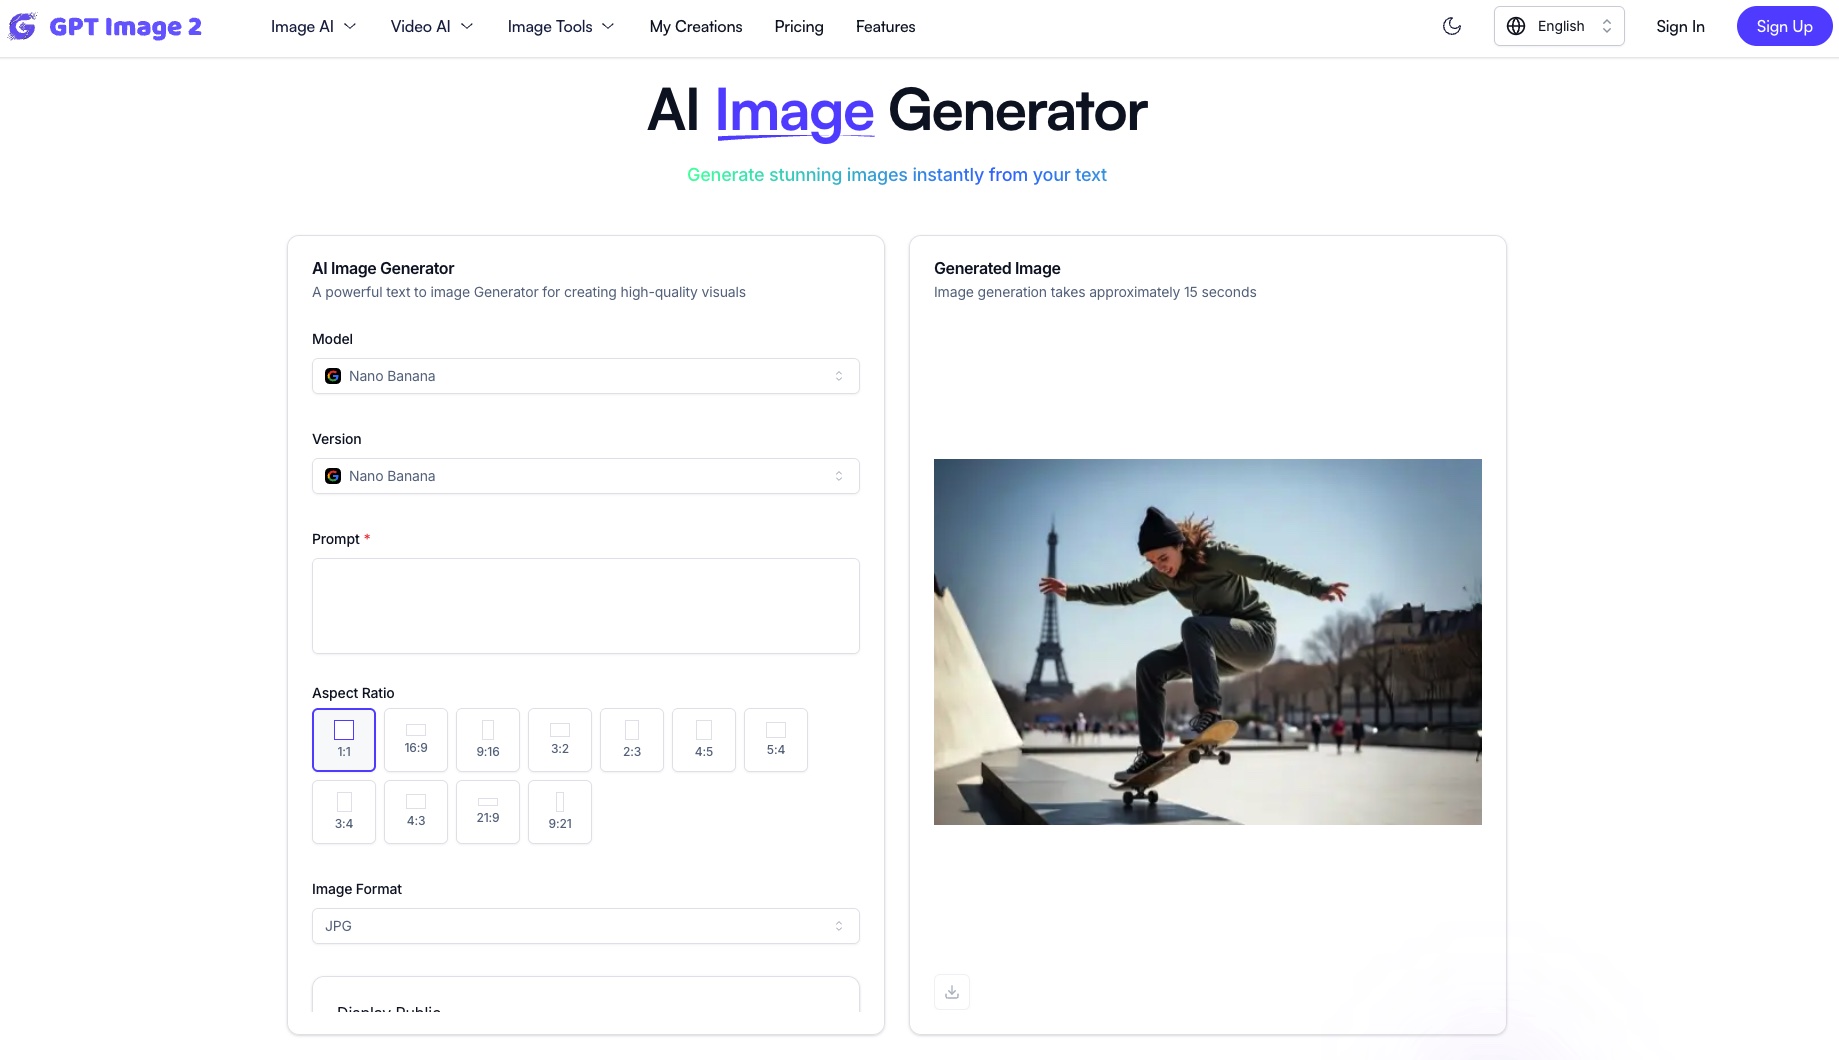This screenshot has height=1060, width=1839.
Task: Select the 4:5 aspect ratio
Action: [x=704, y=740]
